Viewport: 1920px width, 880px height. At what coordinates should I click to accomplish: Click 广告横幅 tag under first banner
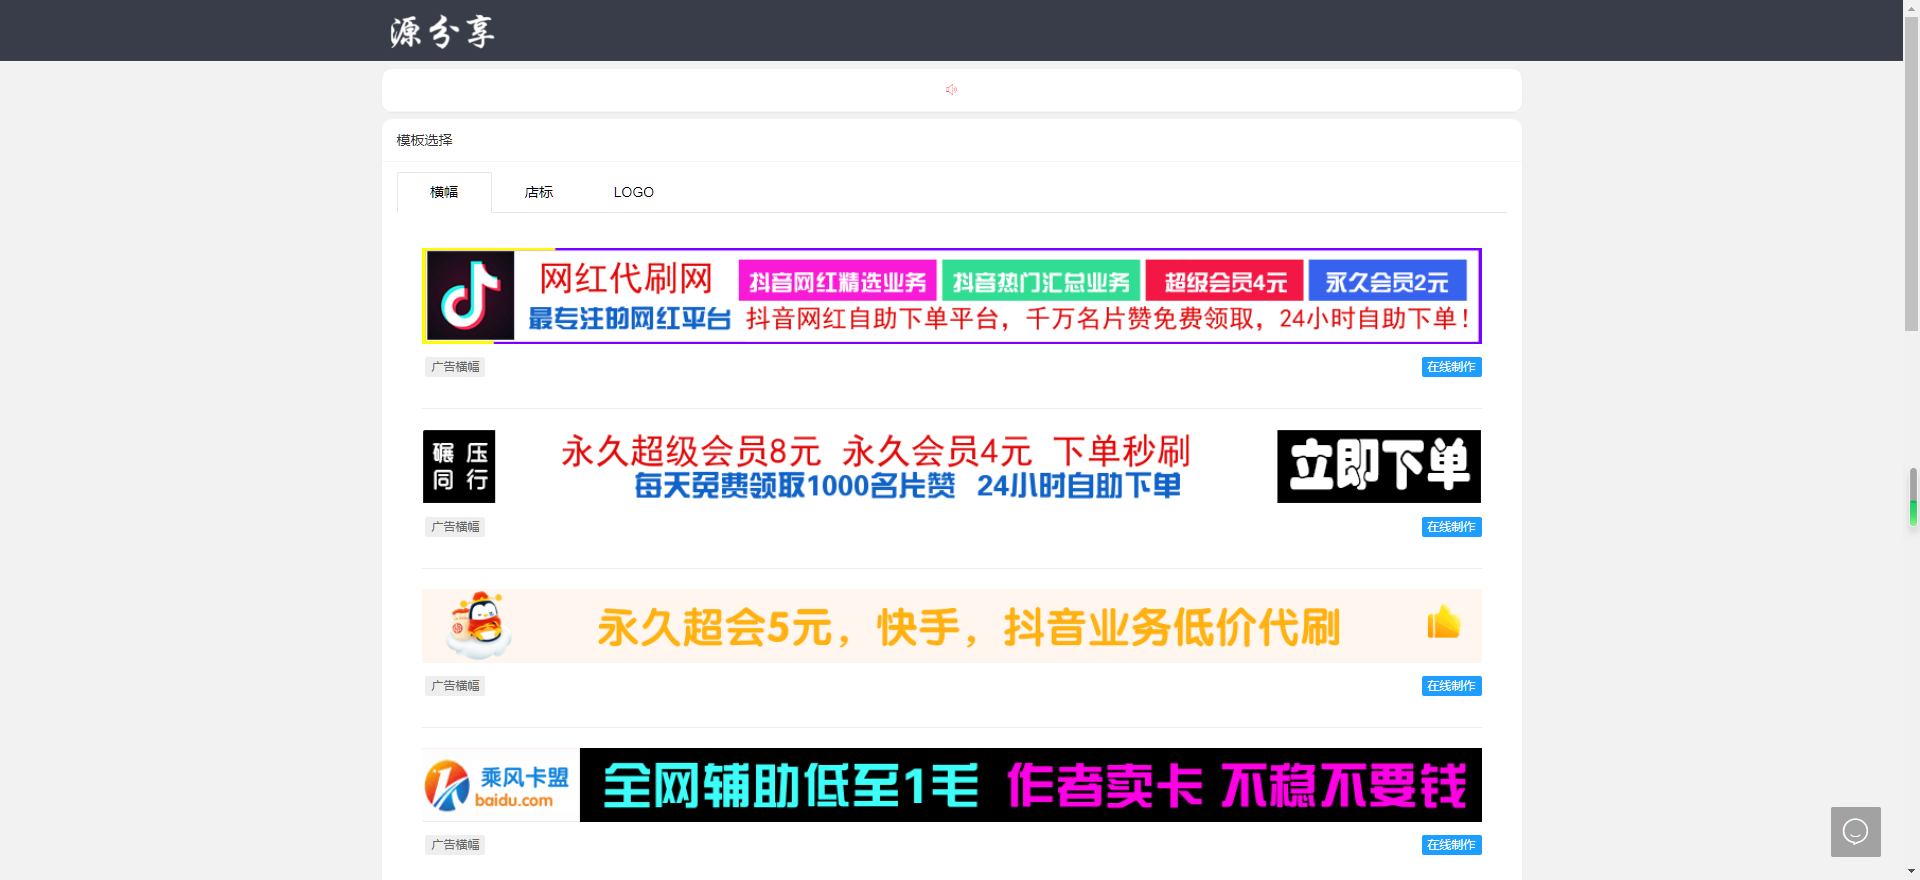[455, 367]
